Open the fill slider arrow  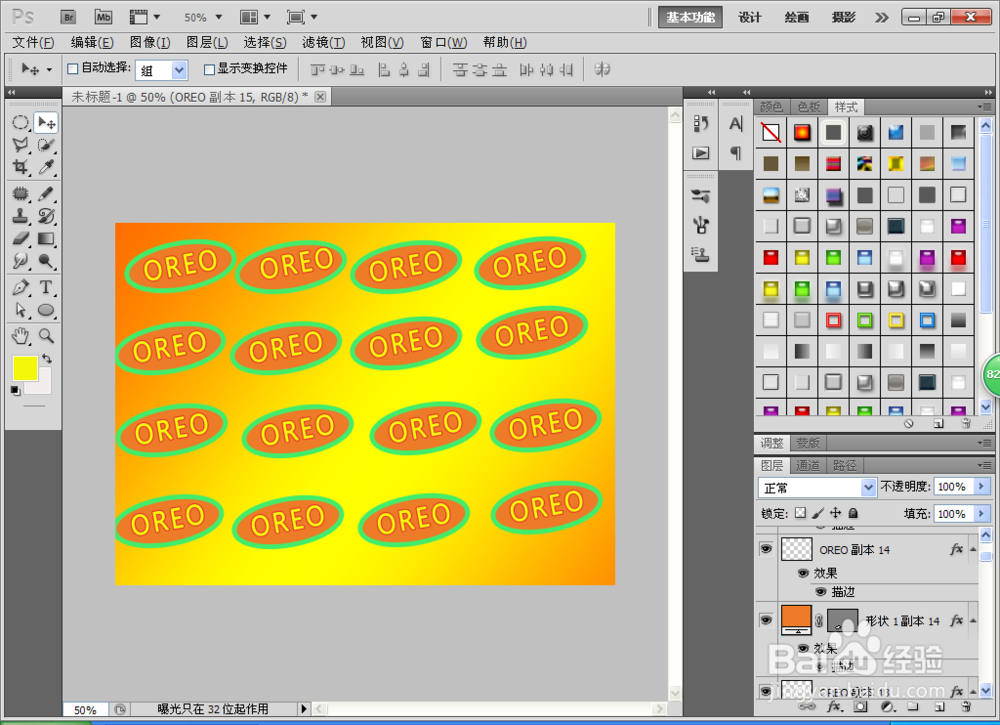coord(982,513)
